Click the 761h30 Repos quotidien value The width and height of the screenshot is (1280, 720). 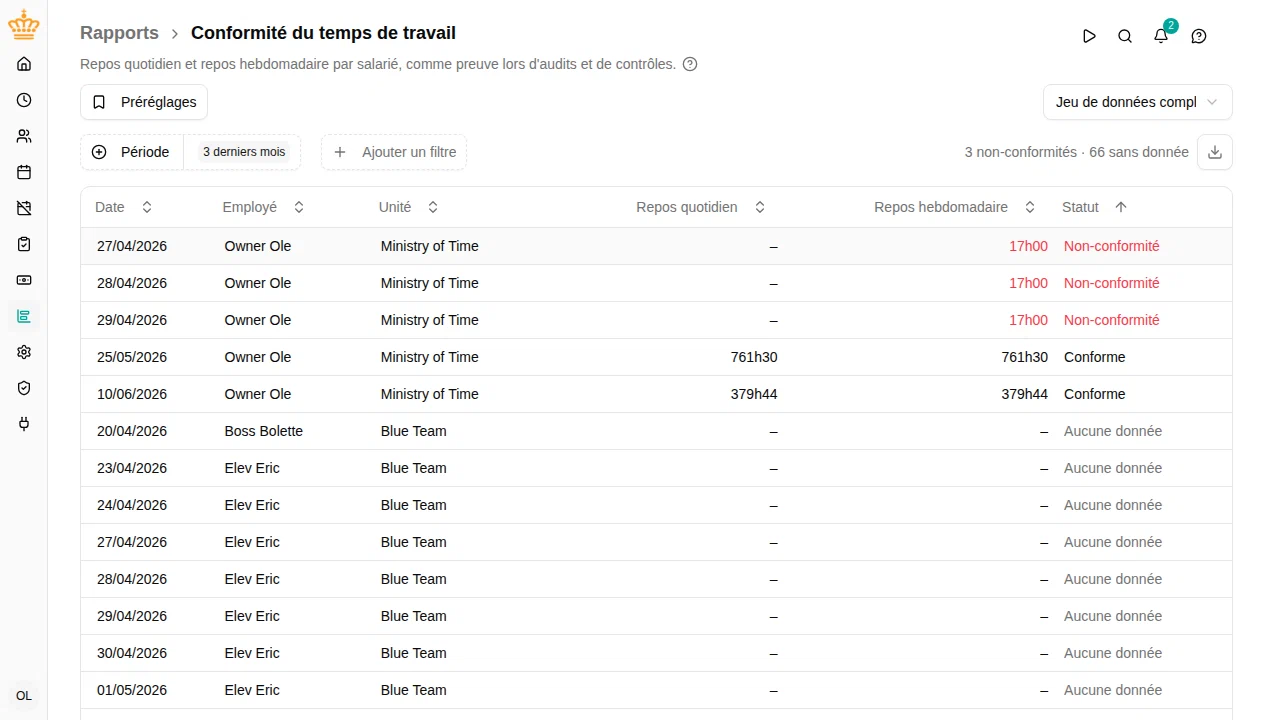pos(754,357)
